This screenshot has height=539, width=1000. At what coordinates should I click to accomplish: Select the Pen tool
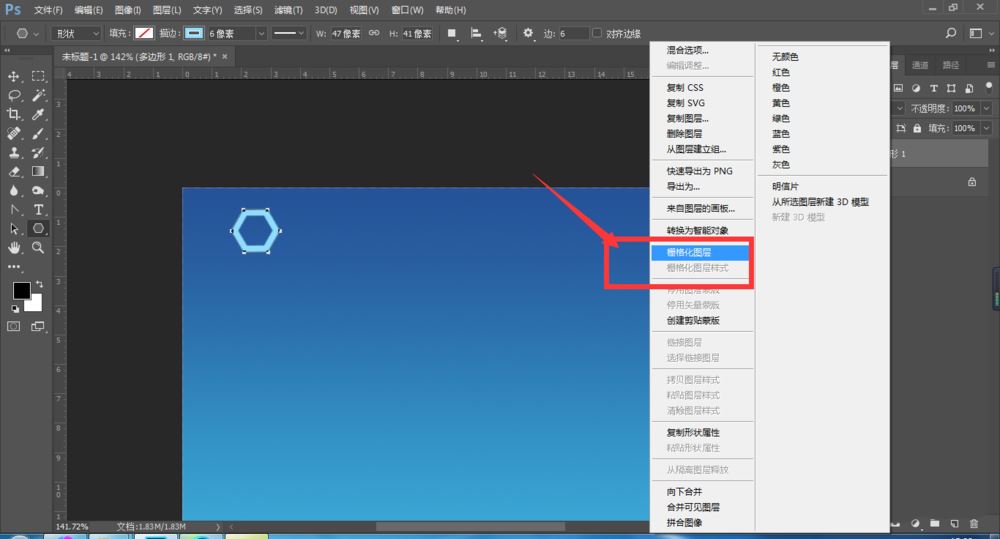(x=13, y=209)
